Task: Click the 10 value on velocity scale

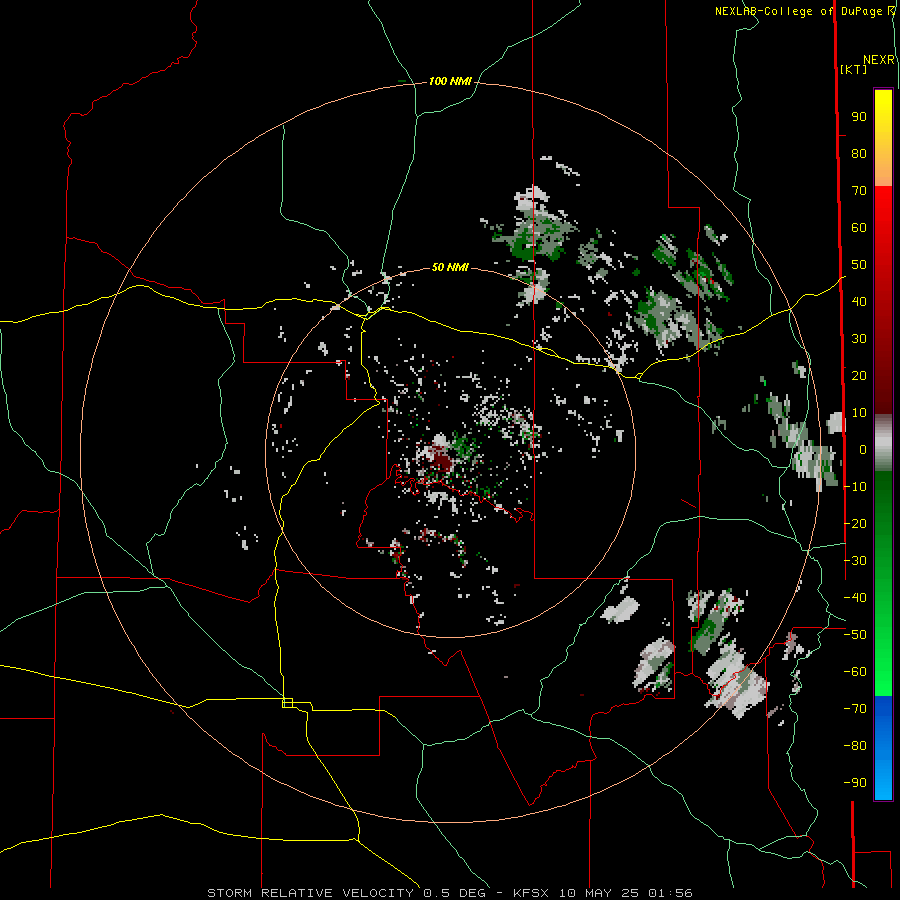Action: pyautogui.click(x=859, y=413)
